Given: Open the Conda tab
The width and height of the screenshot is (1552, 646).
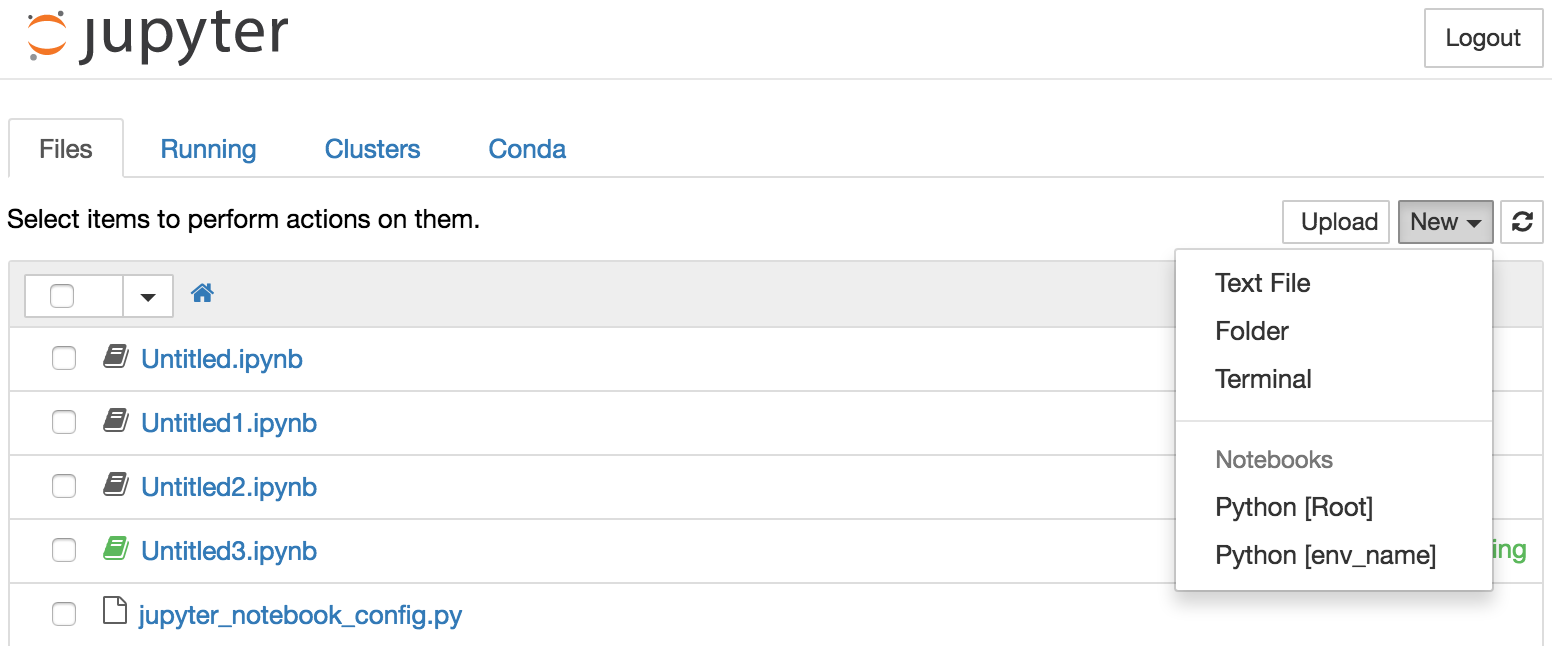Looking at the screenshot, I should [527, 149].
